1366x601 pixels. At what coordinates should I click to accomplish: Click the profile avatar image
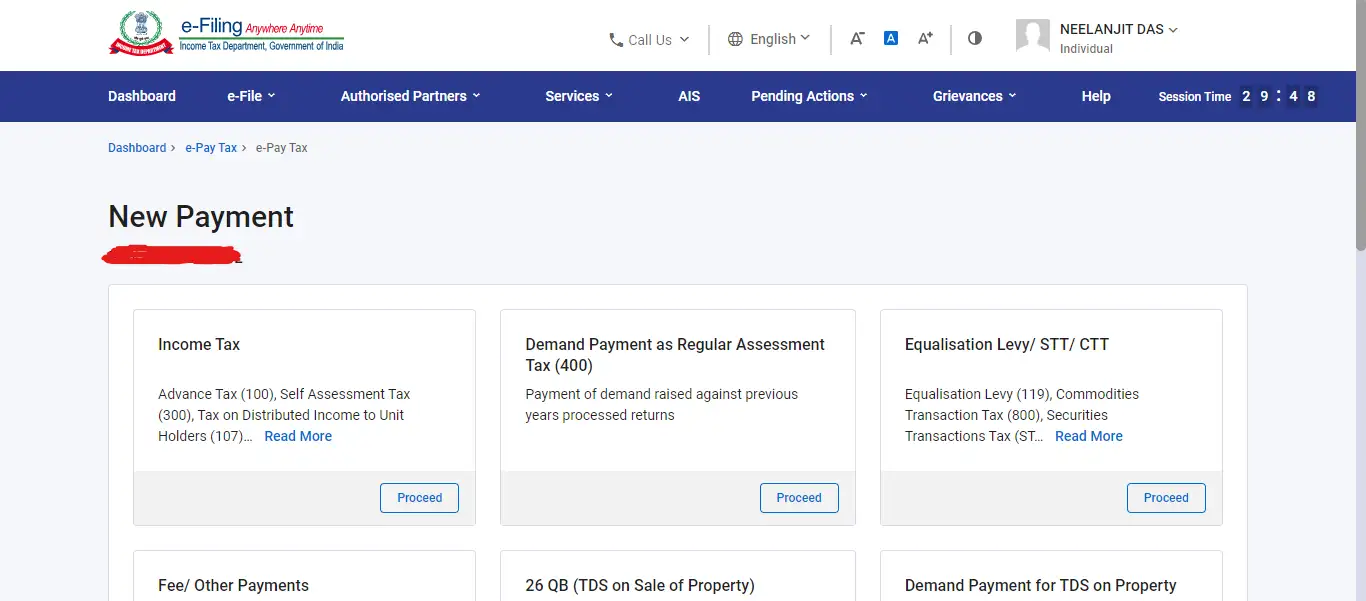tap(1033, 36)
